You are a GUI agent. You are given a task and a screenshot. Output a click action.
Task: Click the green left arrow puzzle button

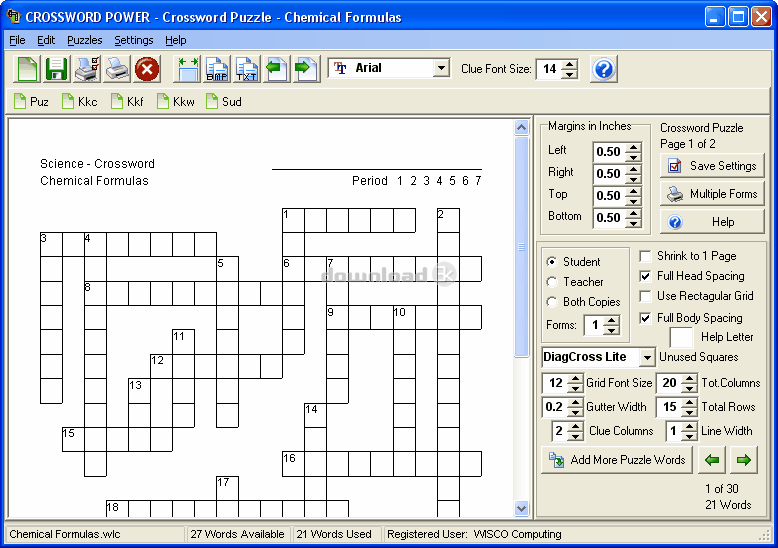click(712, 460)
